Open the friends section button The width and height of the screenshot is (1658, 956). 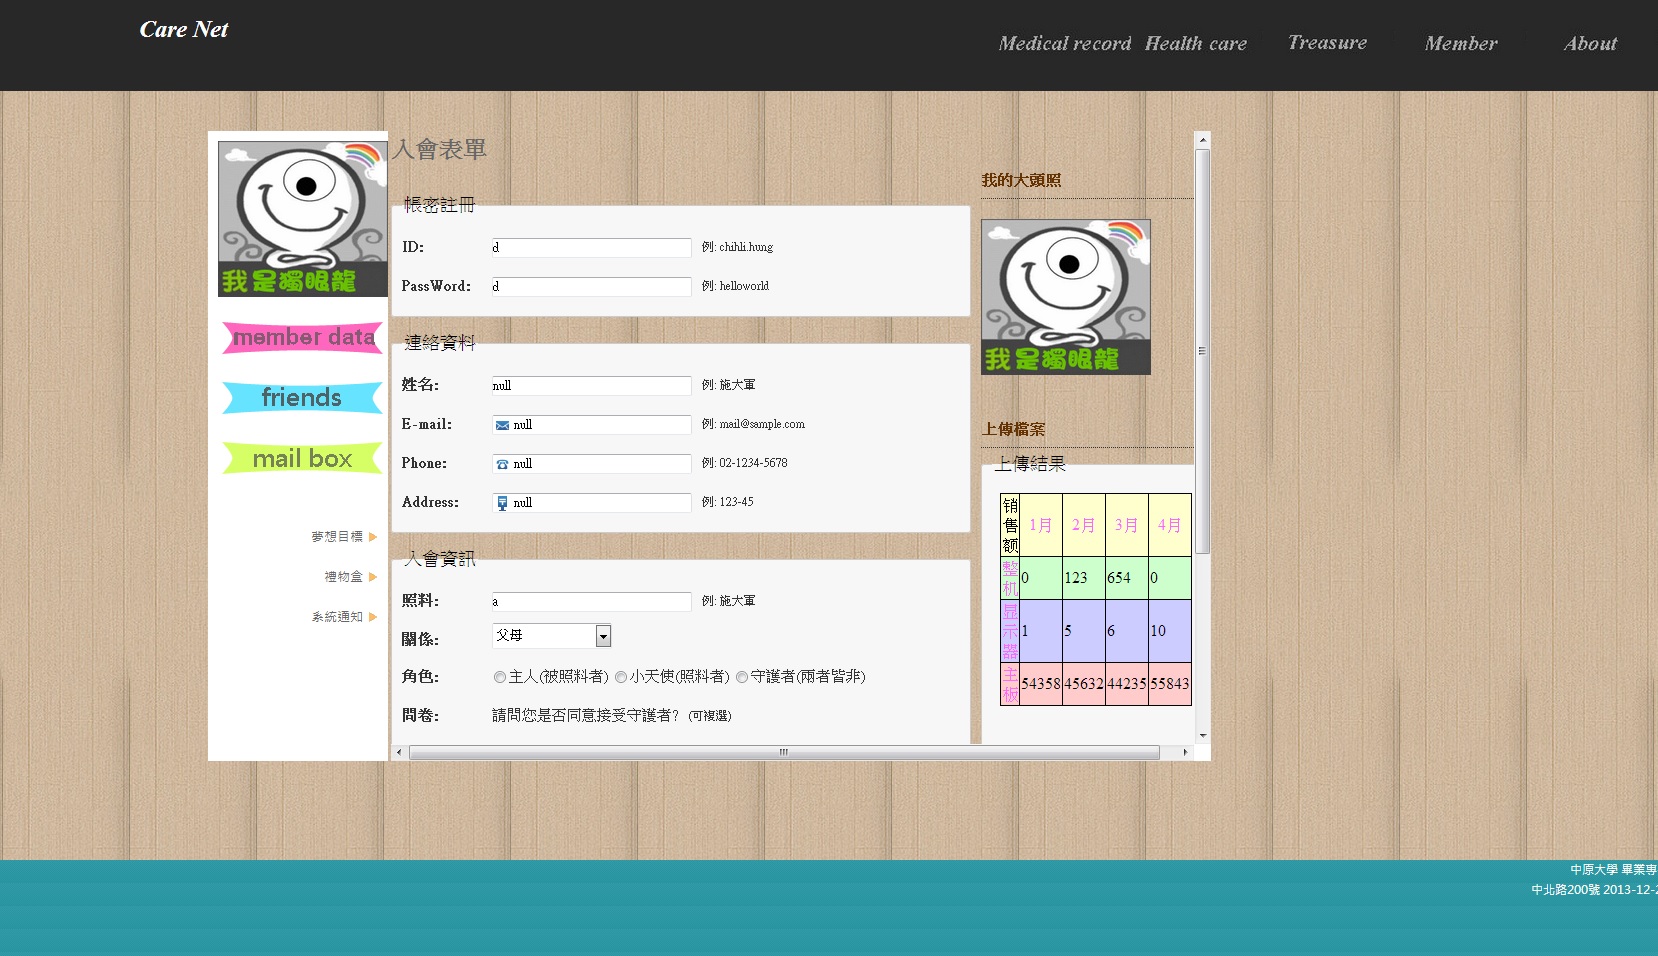302,397
